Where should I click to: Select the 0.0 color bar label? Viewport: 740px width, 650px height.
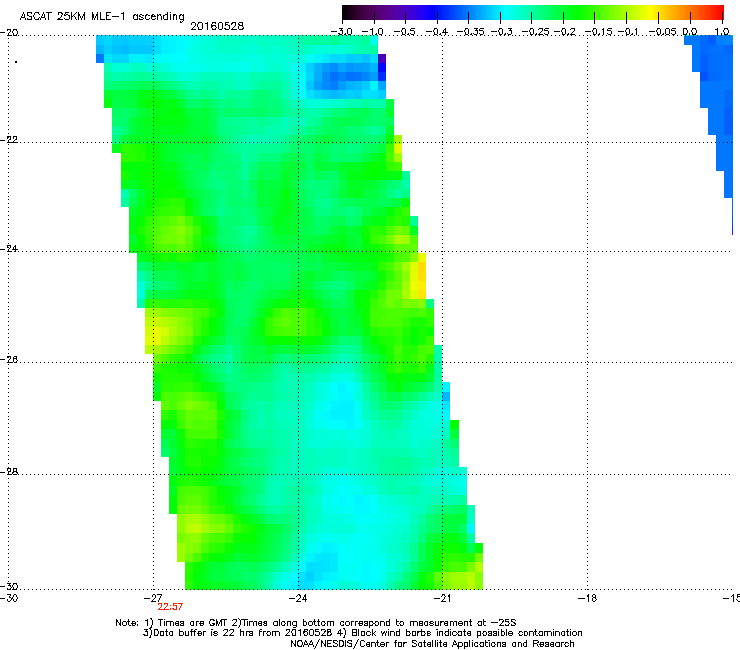[x=690, y=32]
